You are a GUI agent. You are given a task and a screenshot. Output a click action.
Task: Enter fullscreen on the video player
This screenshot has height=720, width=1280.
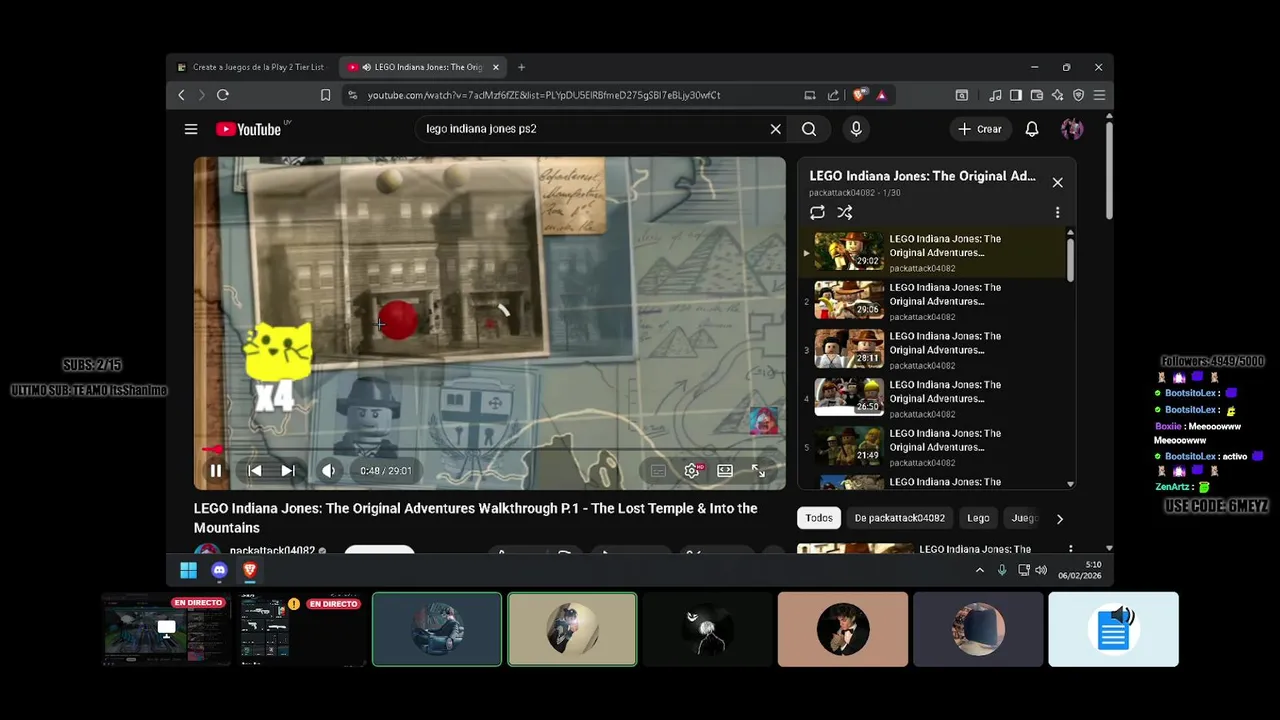tap(758, 471)
